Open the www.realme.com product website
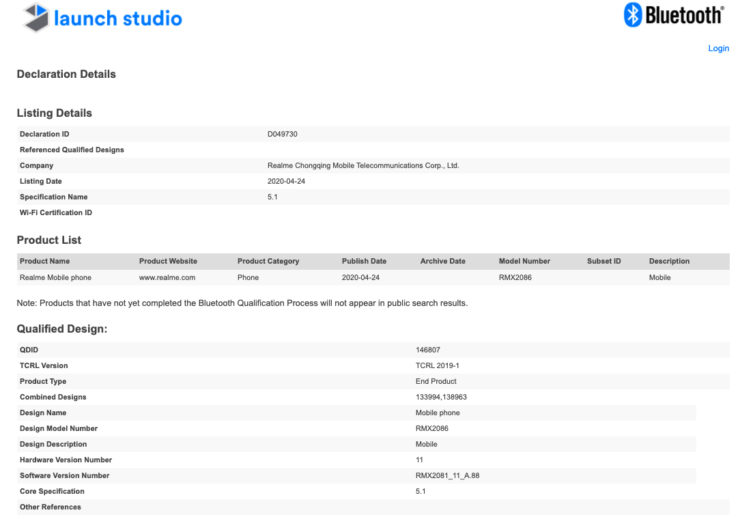 pos(167,278)
